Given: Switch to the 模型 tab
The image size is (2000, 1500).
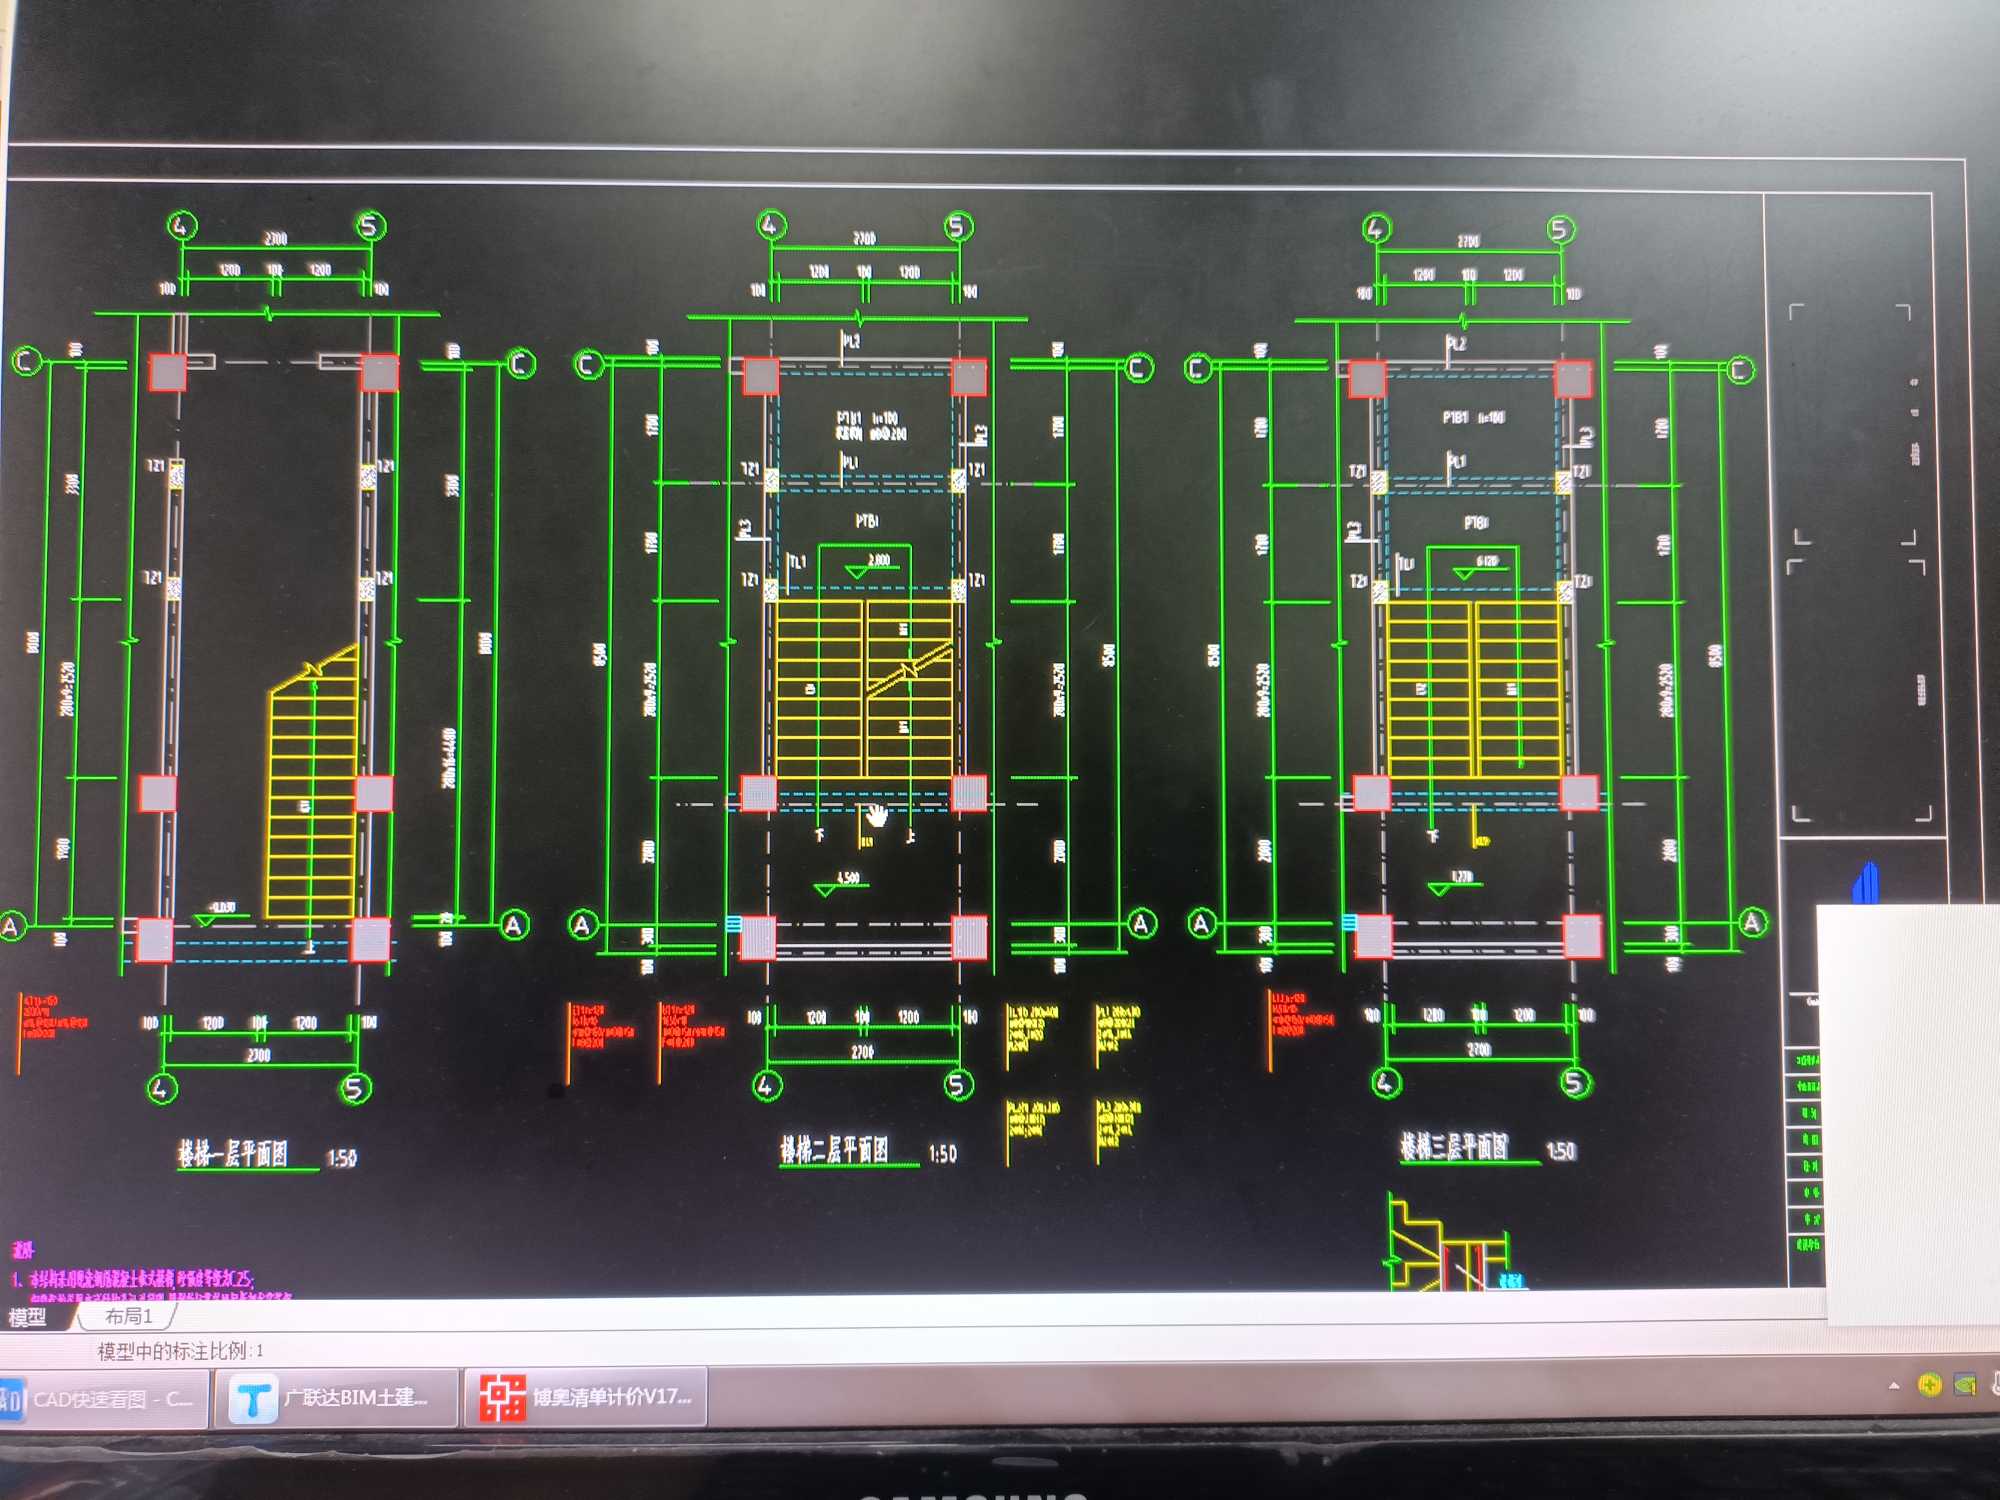Looking at the screenshot, I should click(27, 1317).
